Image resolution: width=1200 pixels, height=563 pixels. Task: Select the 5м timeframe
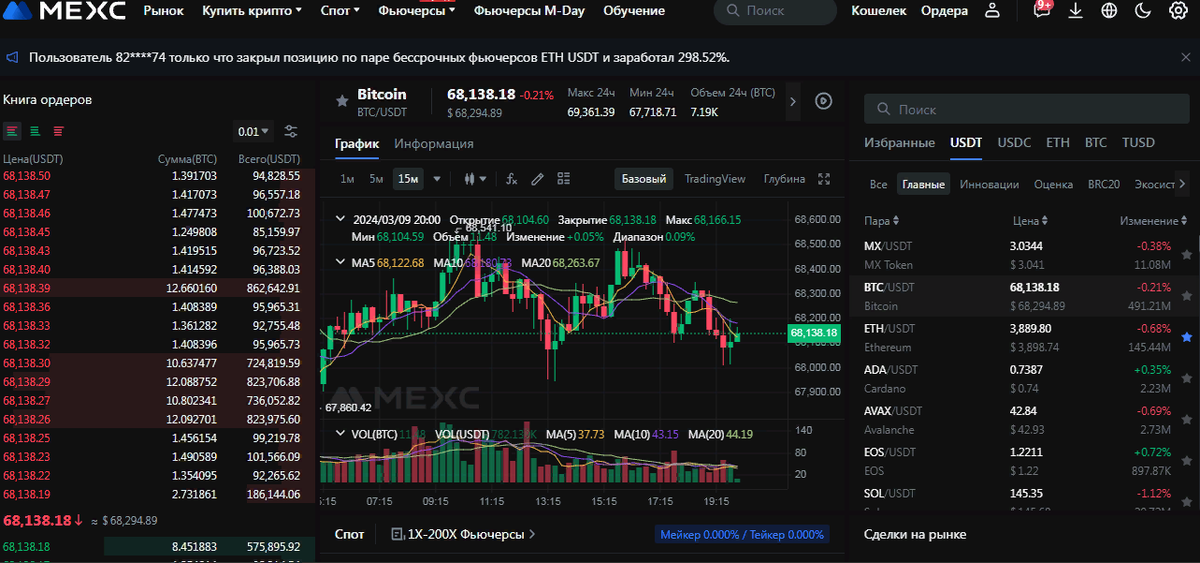click(376, 179)
